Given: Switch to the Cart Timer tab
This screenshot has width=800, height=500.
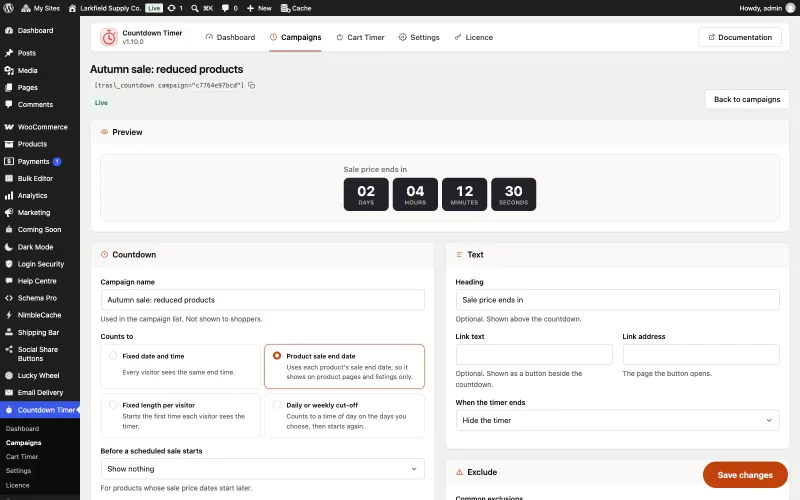Looking at the screenshot, I should pyautogui.click(x=360, y=37).
